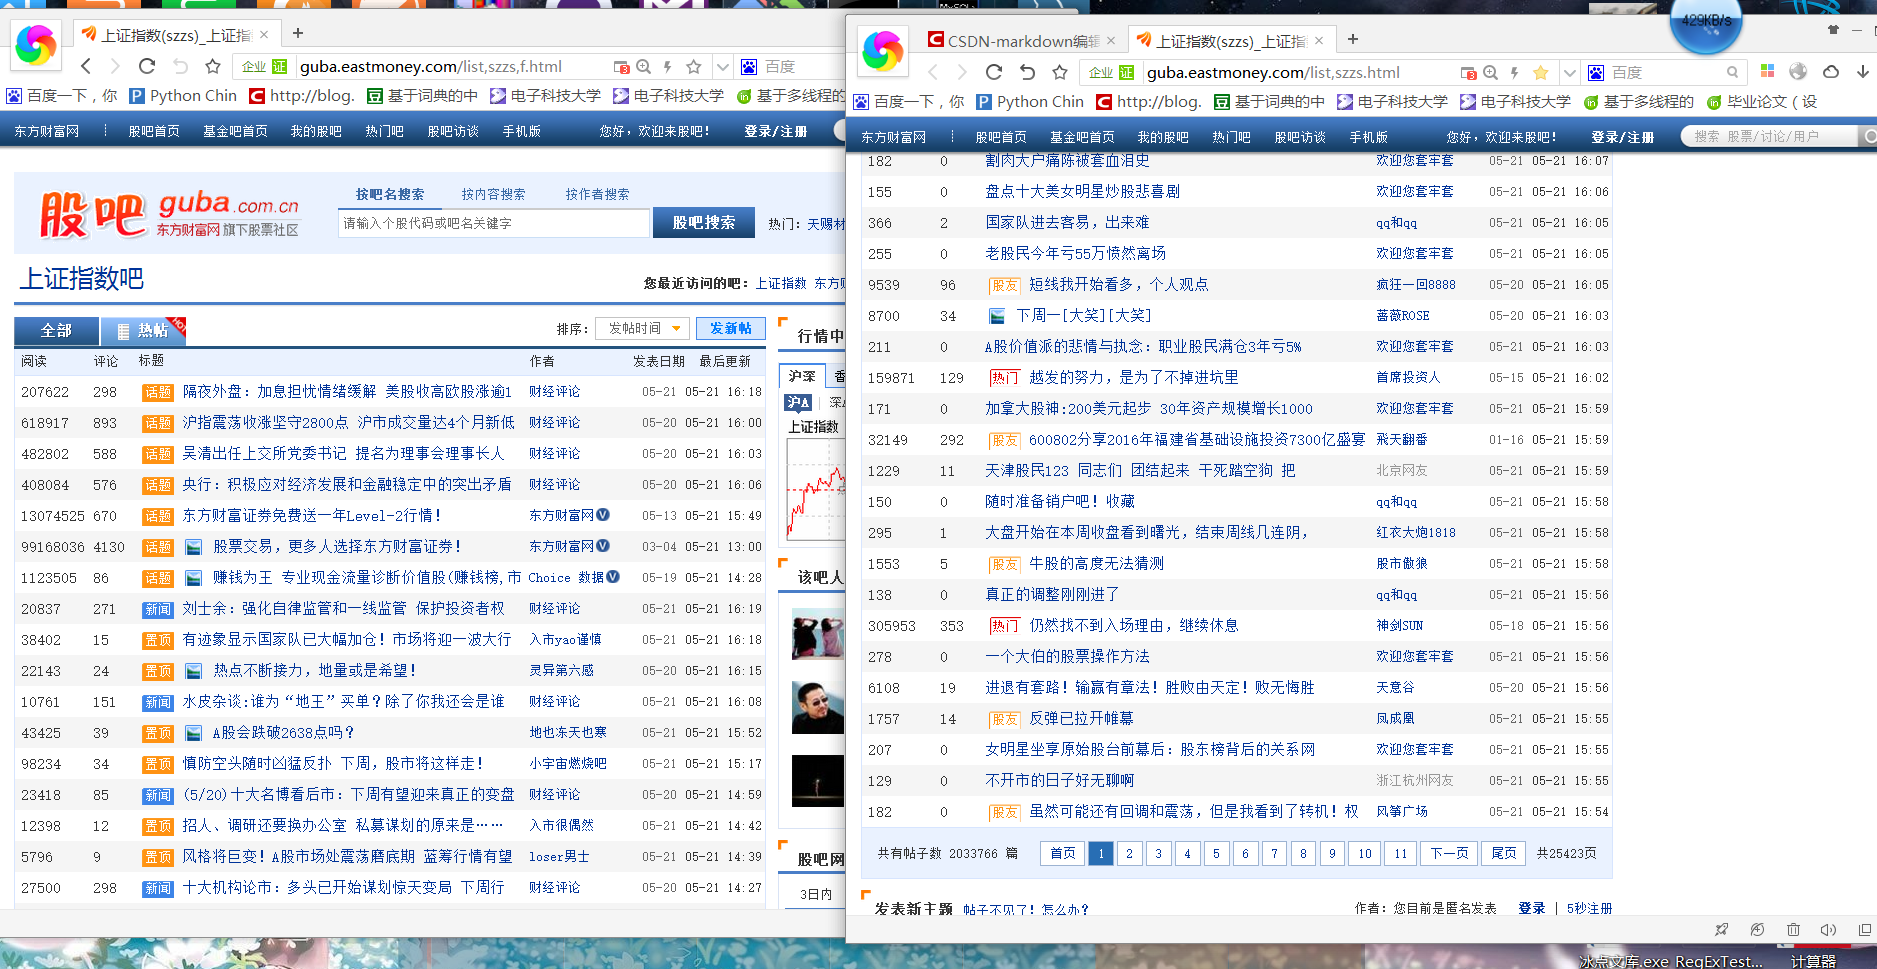Click the 429KB/s network speed ball
The image size is (1877, 969).
click(x=1706, y=20)
